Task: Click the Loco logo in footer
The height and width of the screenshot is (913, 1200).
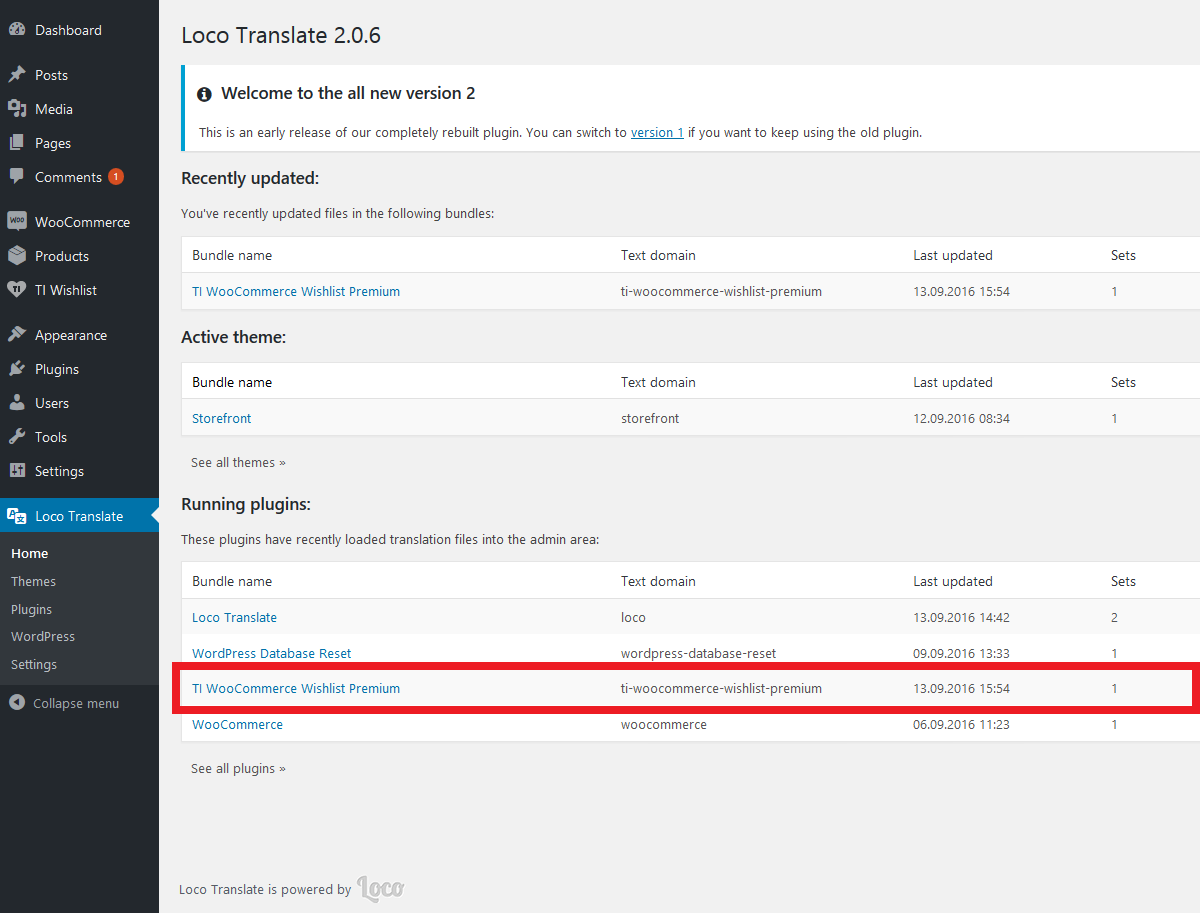Action: [x=381, y=888]
